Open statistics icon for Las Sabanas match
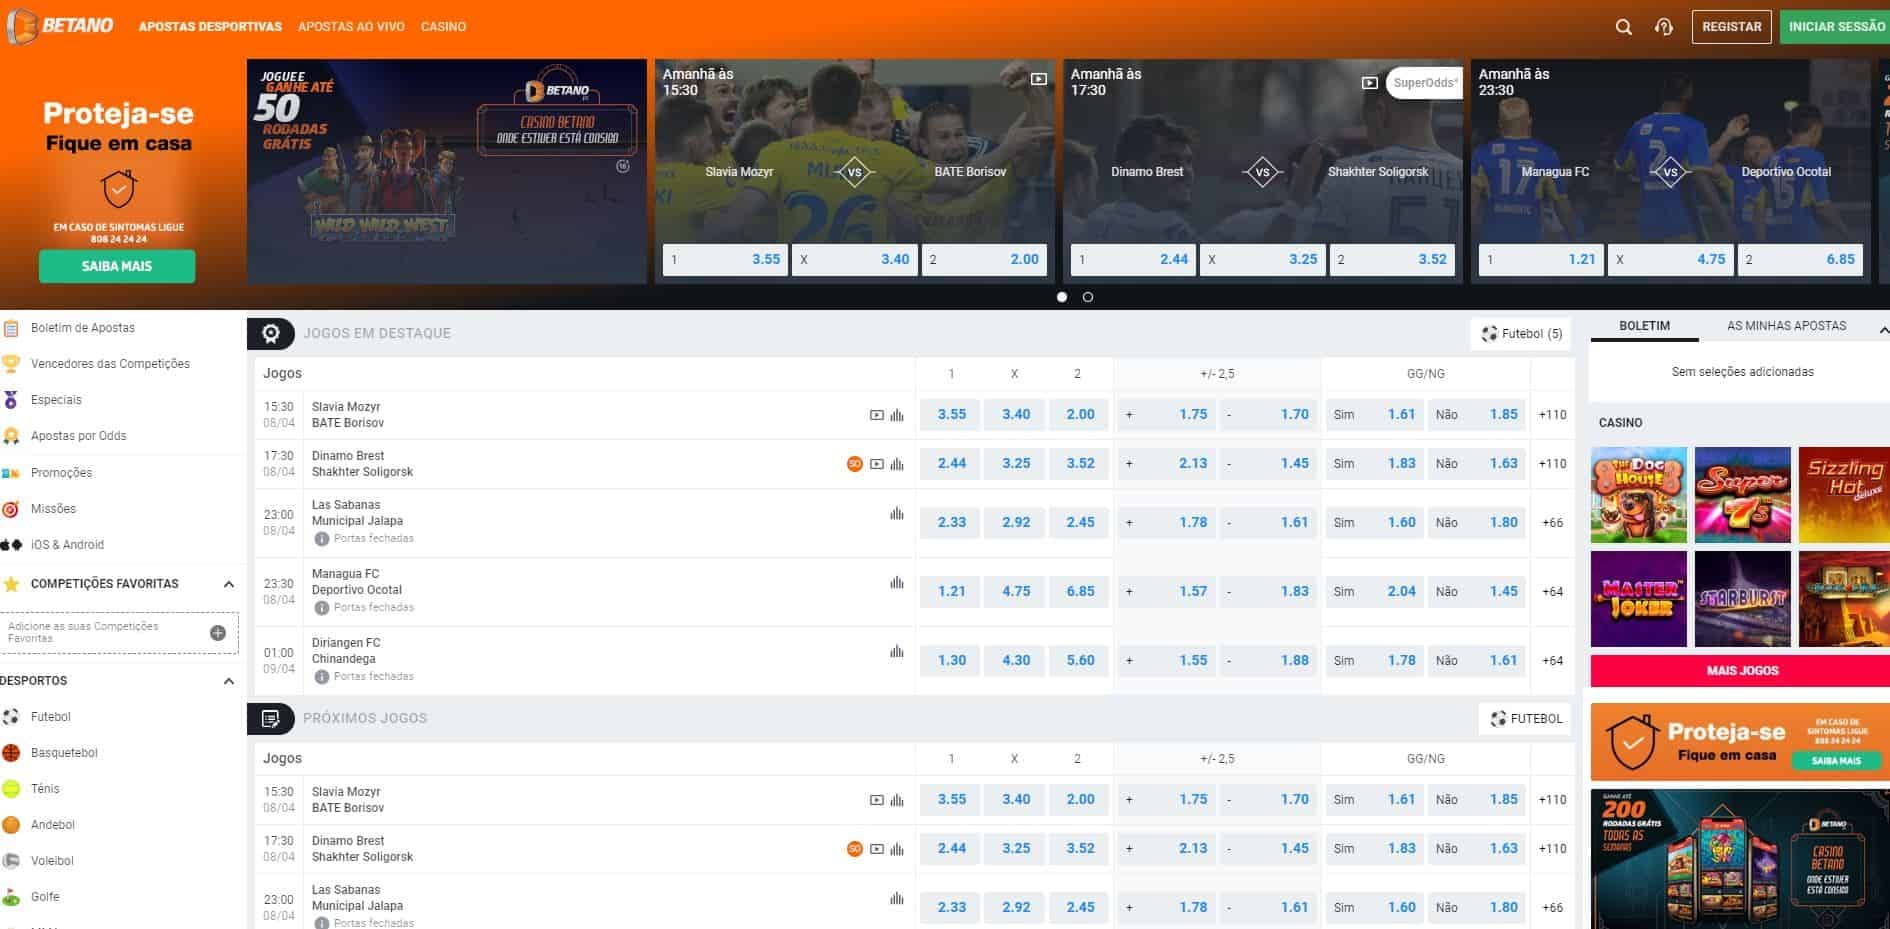 coord(896,514)
